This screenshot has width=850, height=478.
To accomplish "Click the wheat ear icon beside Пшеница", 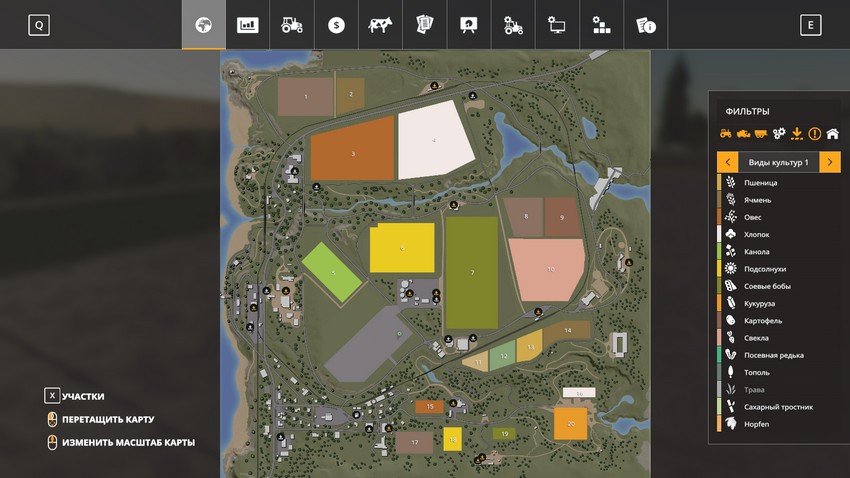I will [731, 183].
